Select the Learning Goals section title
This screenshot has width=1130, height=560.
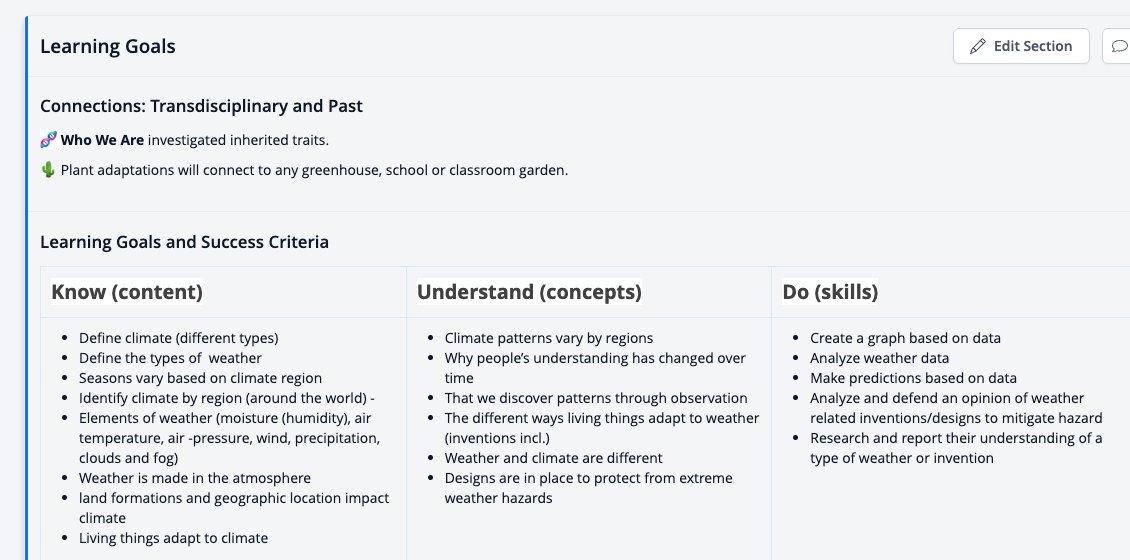coord(108,46)
